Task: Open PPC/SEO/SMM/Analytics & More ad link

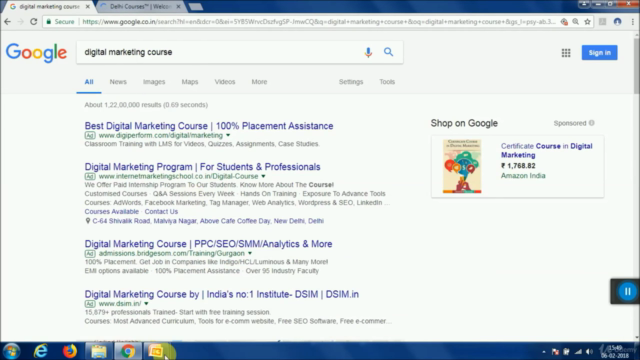Action: (208, 244)
